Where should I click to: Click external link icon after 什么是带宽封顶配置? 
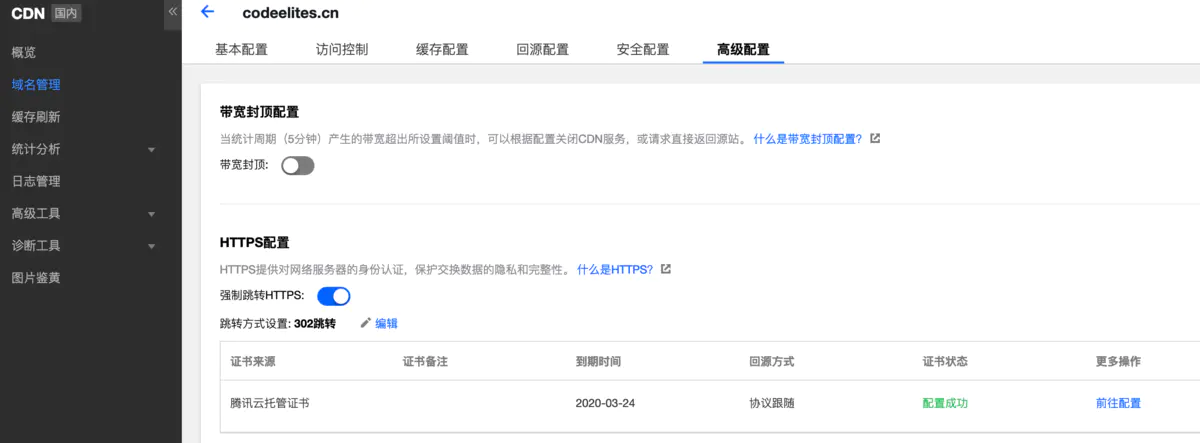(x=875, y=139)
